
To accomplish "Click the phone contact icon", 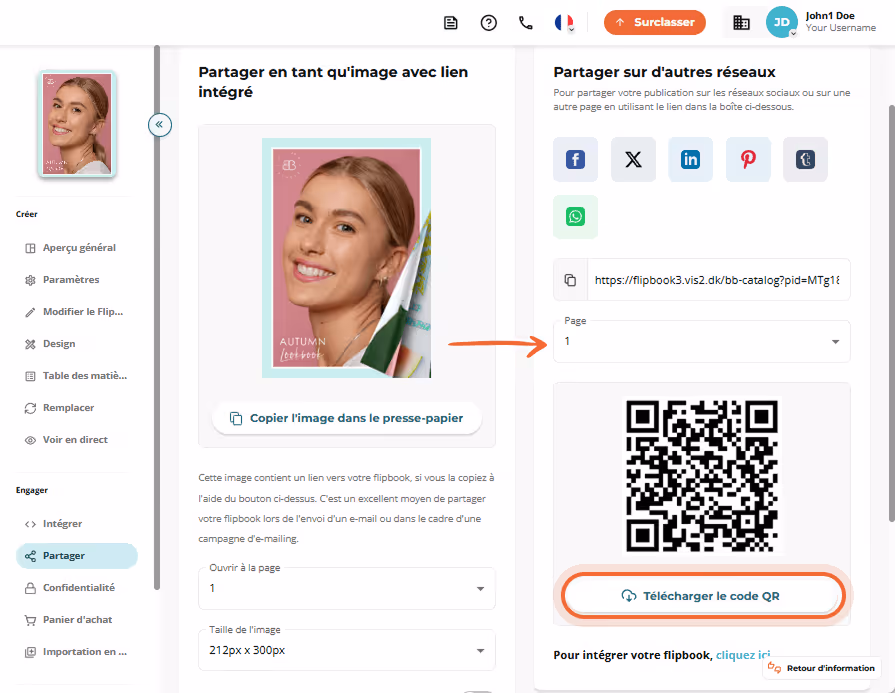I will pyautogui.click(x=526, y=23).
